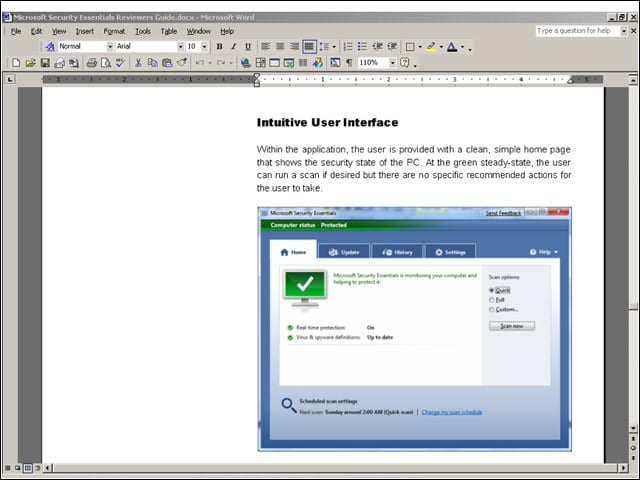640x480 pixels.
Task: Click the Print icon
Action: point(91,62)
